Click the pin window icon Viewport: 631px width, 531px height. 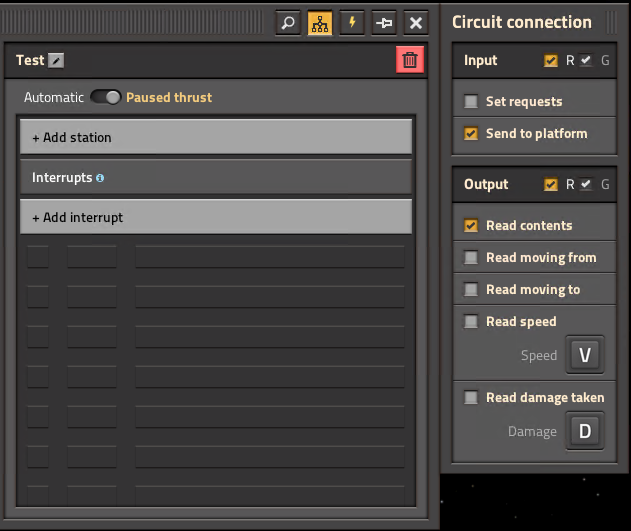click(x=384, y=23)
